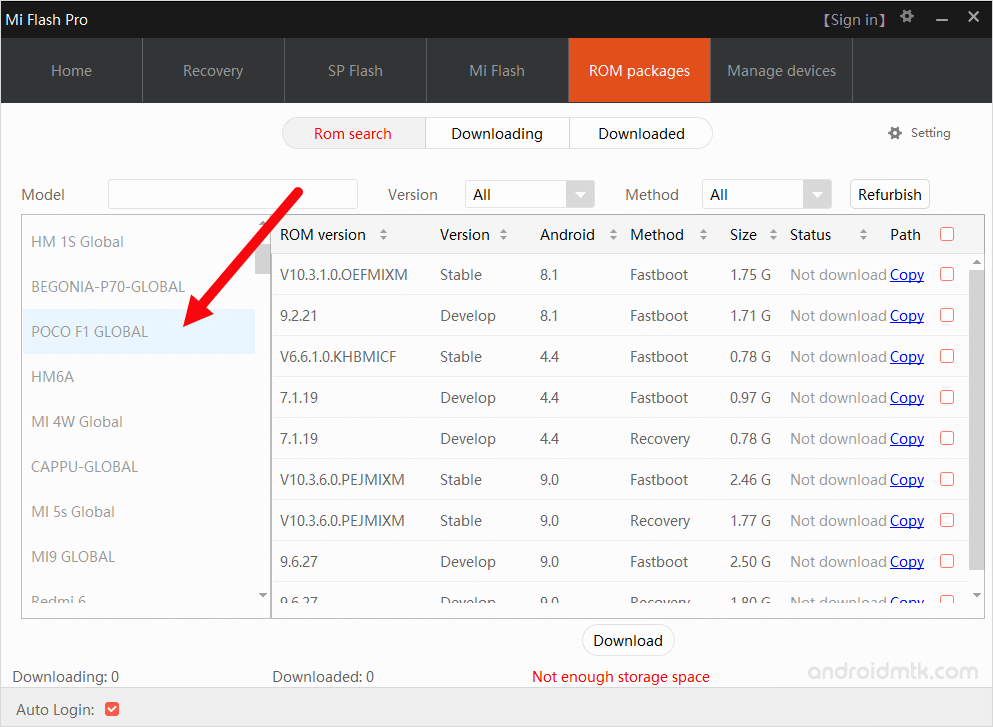Click Copy link for 9.2.21 ROM
The height and width of the screenshot is (727, 993).
tap(907, 316)
